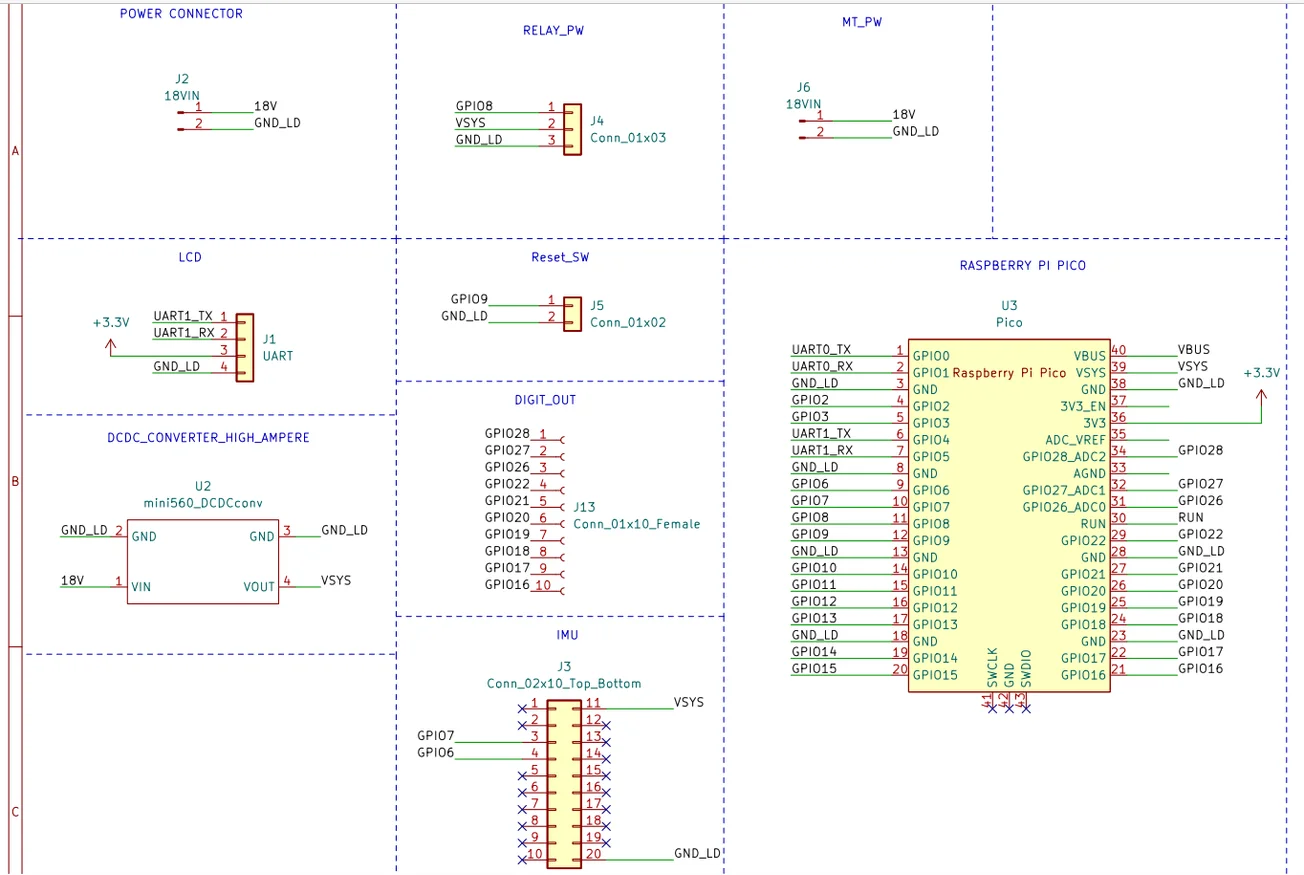The width and height of the screenshot is (1304, 875).
Task: Click the GPIO28 label on J13 pin 1
Action: (x=507, y=433)
